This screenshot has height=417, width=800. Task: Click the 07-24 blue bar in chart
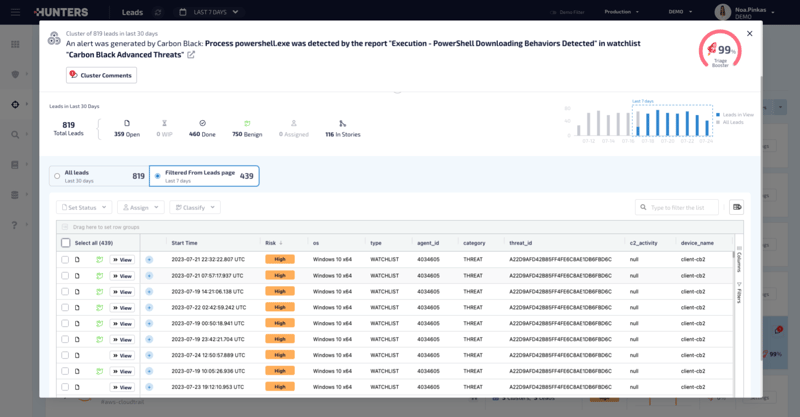pos(707,128)
